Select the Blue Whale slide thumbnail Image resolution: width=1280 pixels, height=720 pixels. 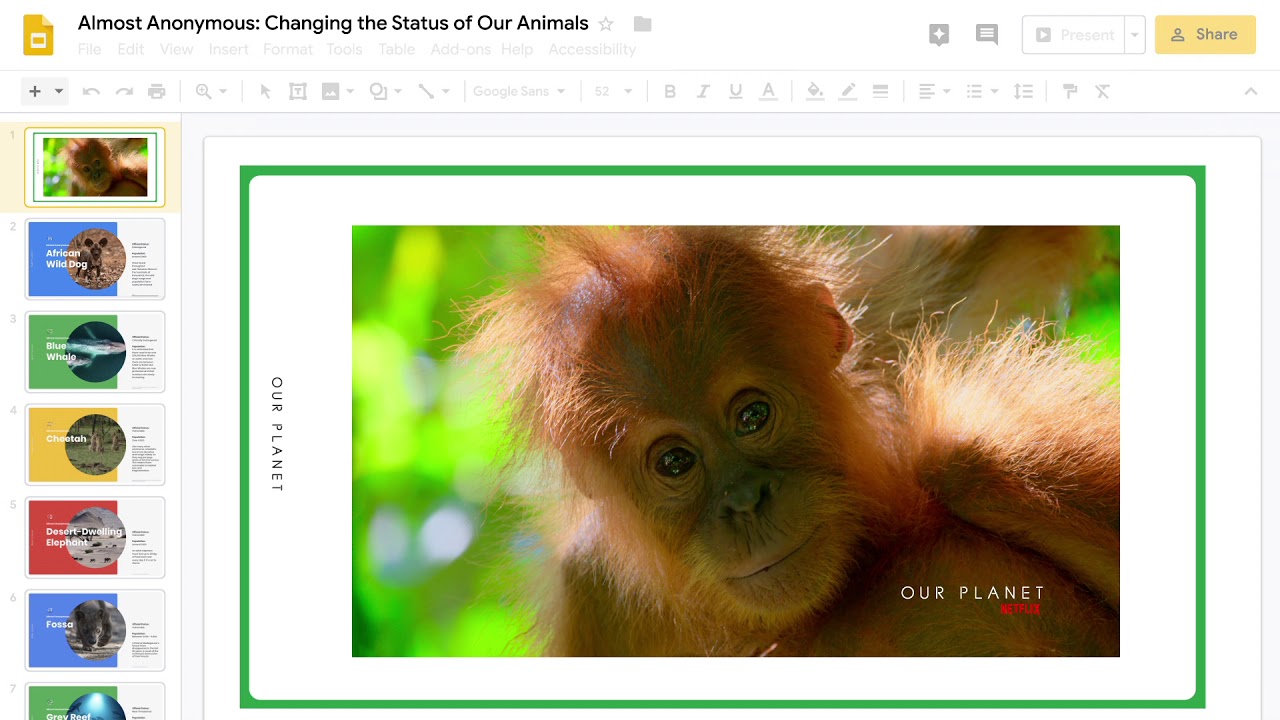point(95,352)
